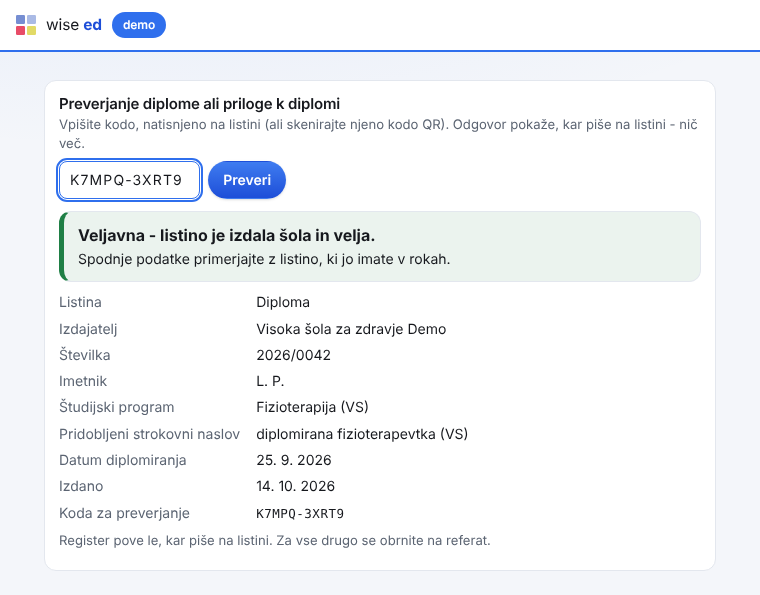Click the 'Pridobljeni strokovni naslov' label
The width and height of the screenshot is (760, 595).
click(x=149, y=434)
